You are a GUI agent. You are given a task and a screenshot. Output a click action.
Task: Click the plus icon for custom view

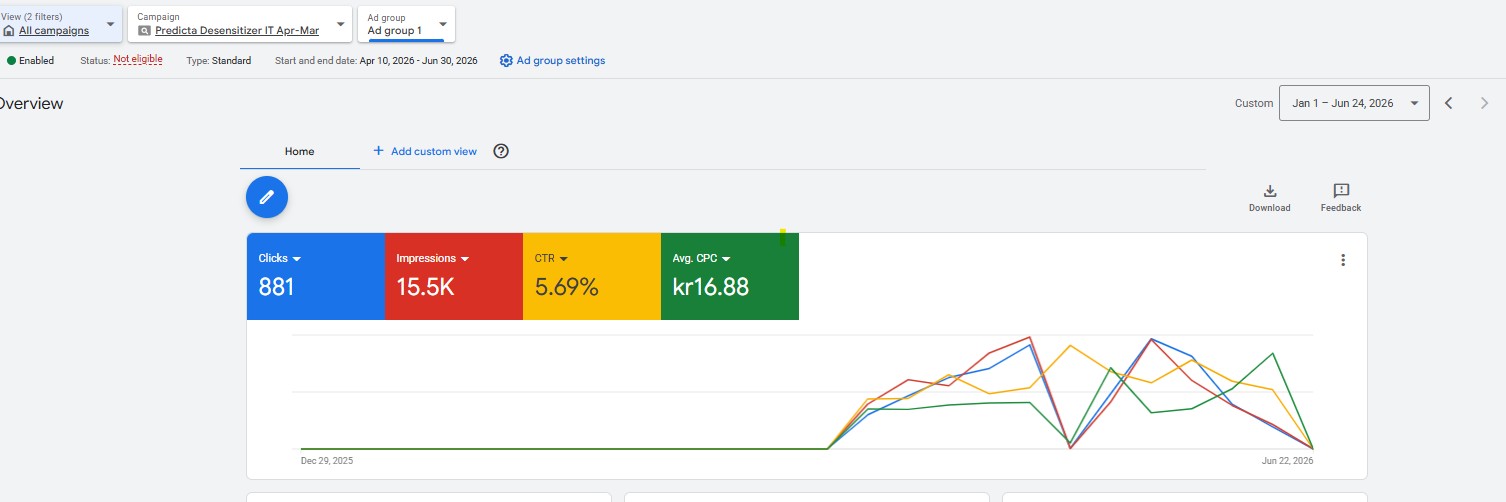click(x=378, y=151)
